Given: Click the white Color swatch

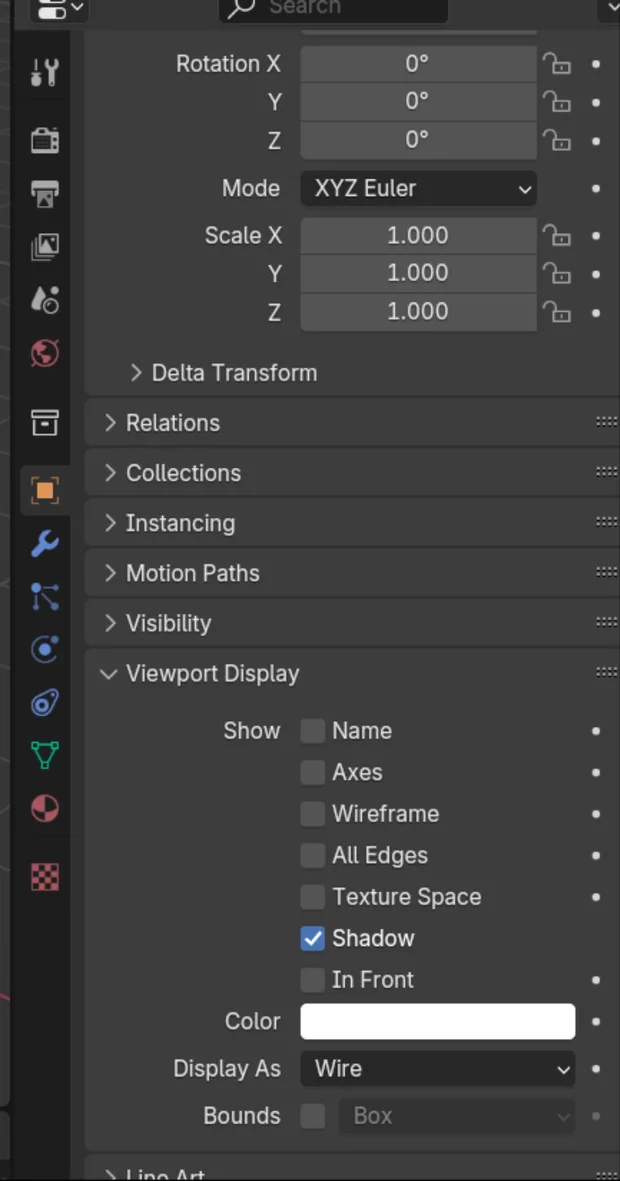Looking at the screenshot, I should coord(437,1021).
